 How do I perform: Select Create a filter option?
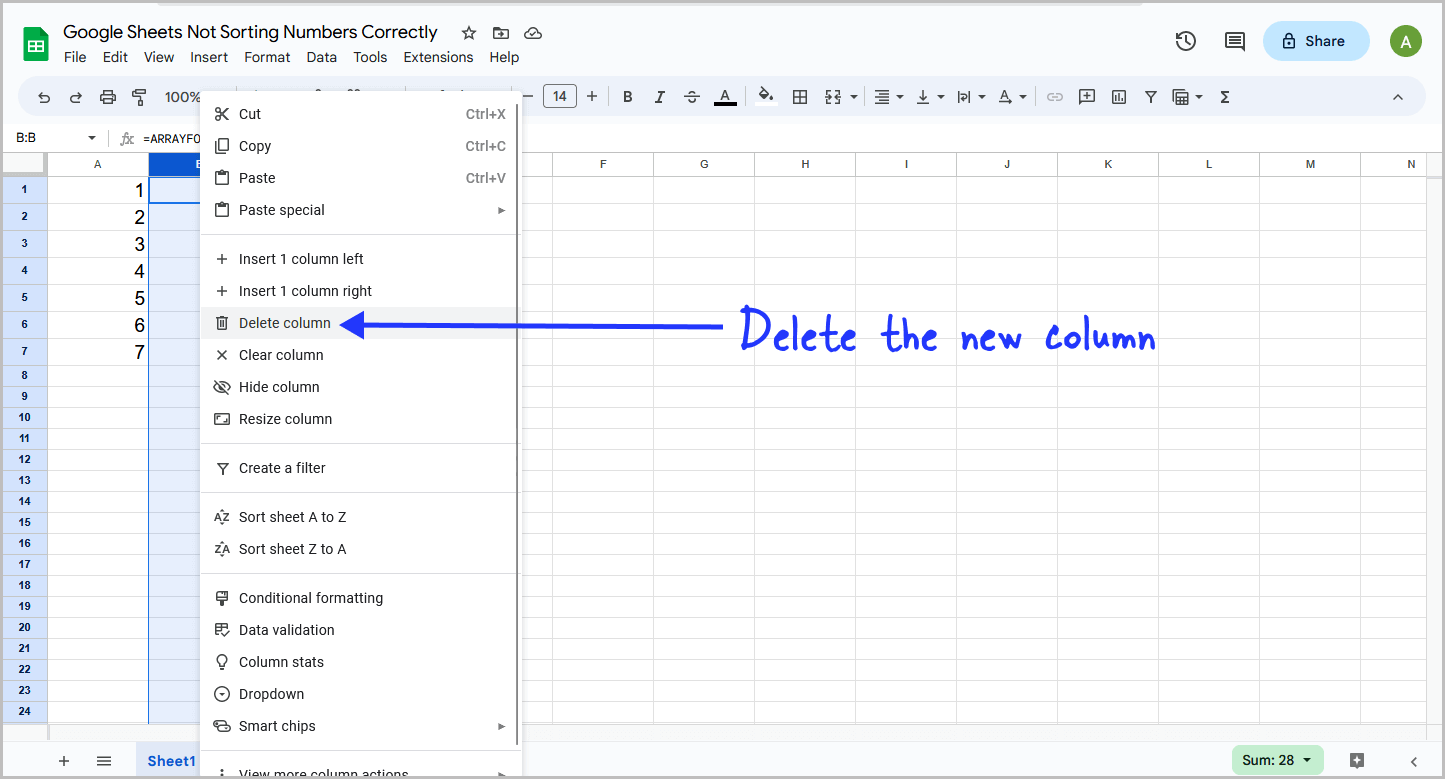[x=360, y=468]
